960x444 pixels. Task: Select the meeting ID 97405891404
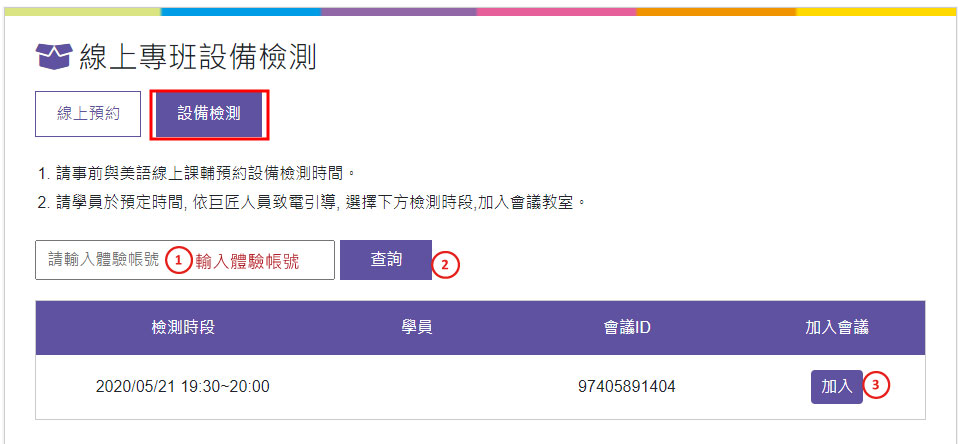[x=626, y=387]
